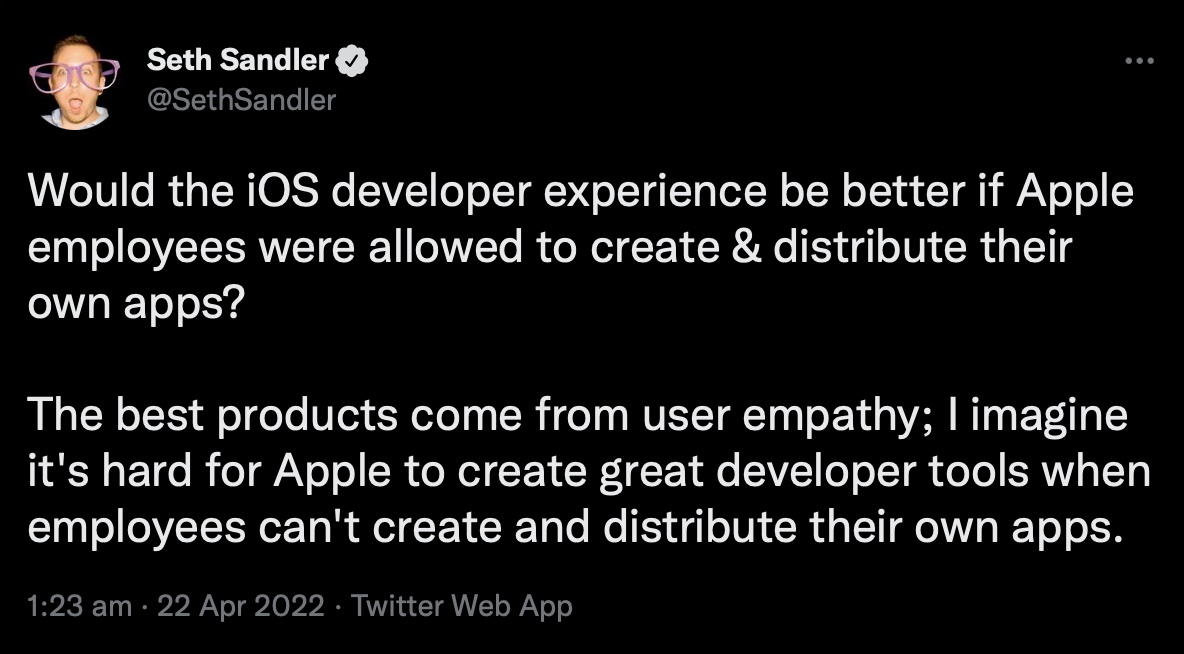This screenshot has height=654, width=1184.
Task: Click the verified badge next to Seth Sandler
Action: coord(350,59)
